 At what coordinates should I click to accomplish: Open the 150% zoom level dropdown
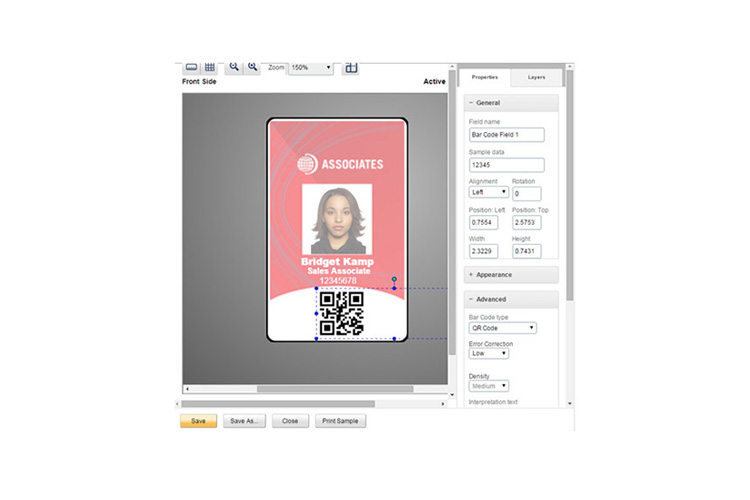(x=311, y=67)
